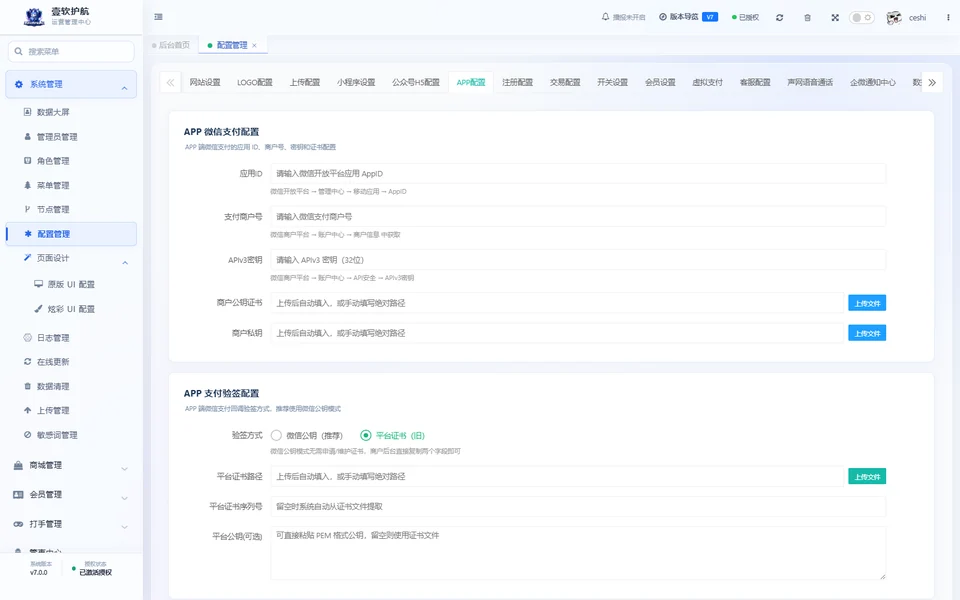Switch to the 企微通知中心 tab
Viewport: 960px width, 600px height.
coord(872,82)
